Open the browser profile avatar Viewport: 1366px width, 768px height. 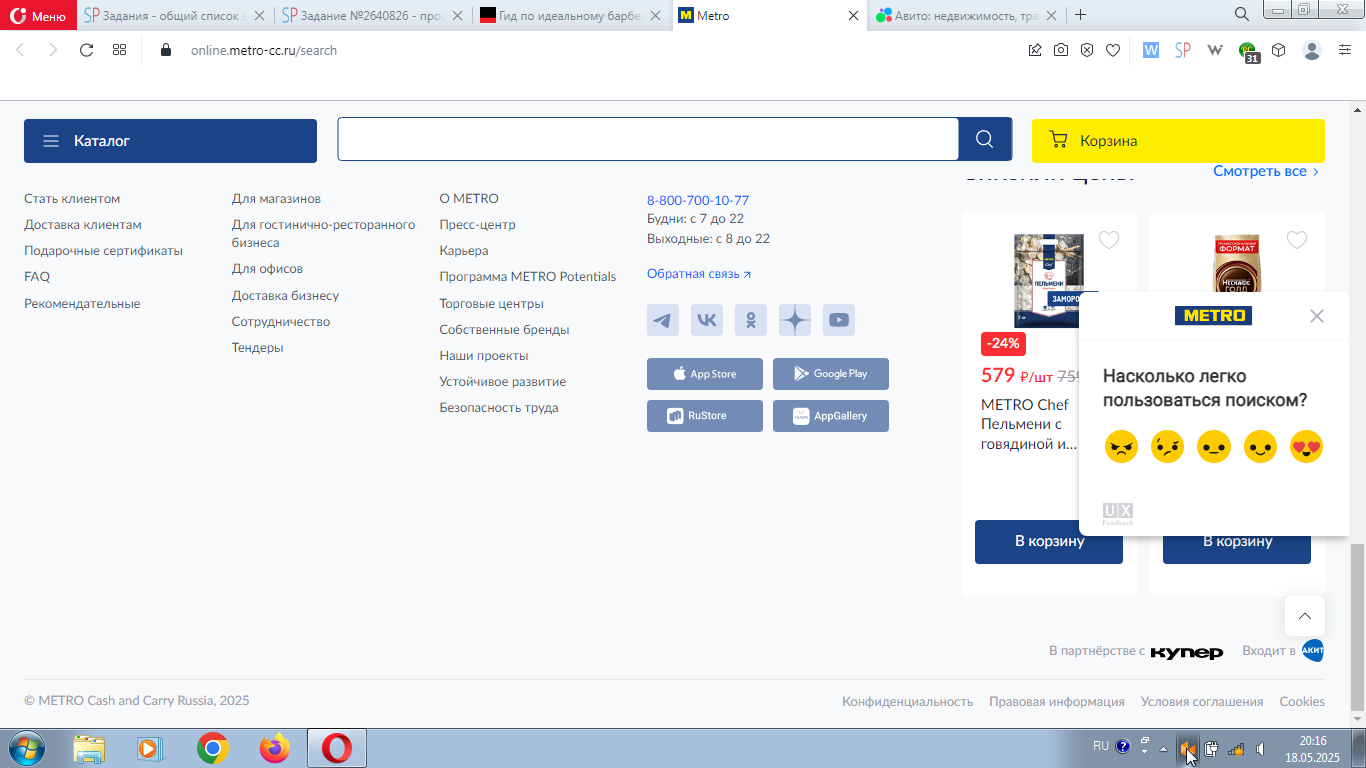(x=1312, y=50)
